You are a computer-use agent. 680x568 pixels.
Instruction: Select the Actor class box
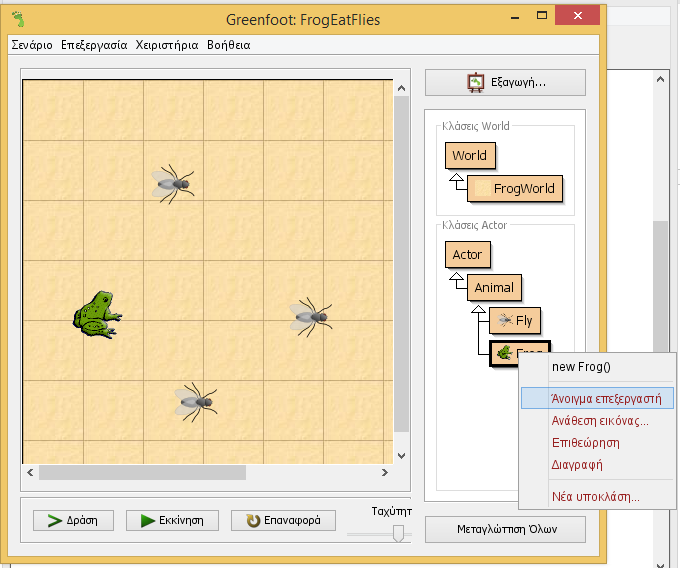coord(468,255)
